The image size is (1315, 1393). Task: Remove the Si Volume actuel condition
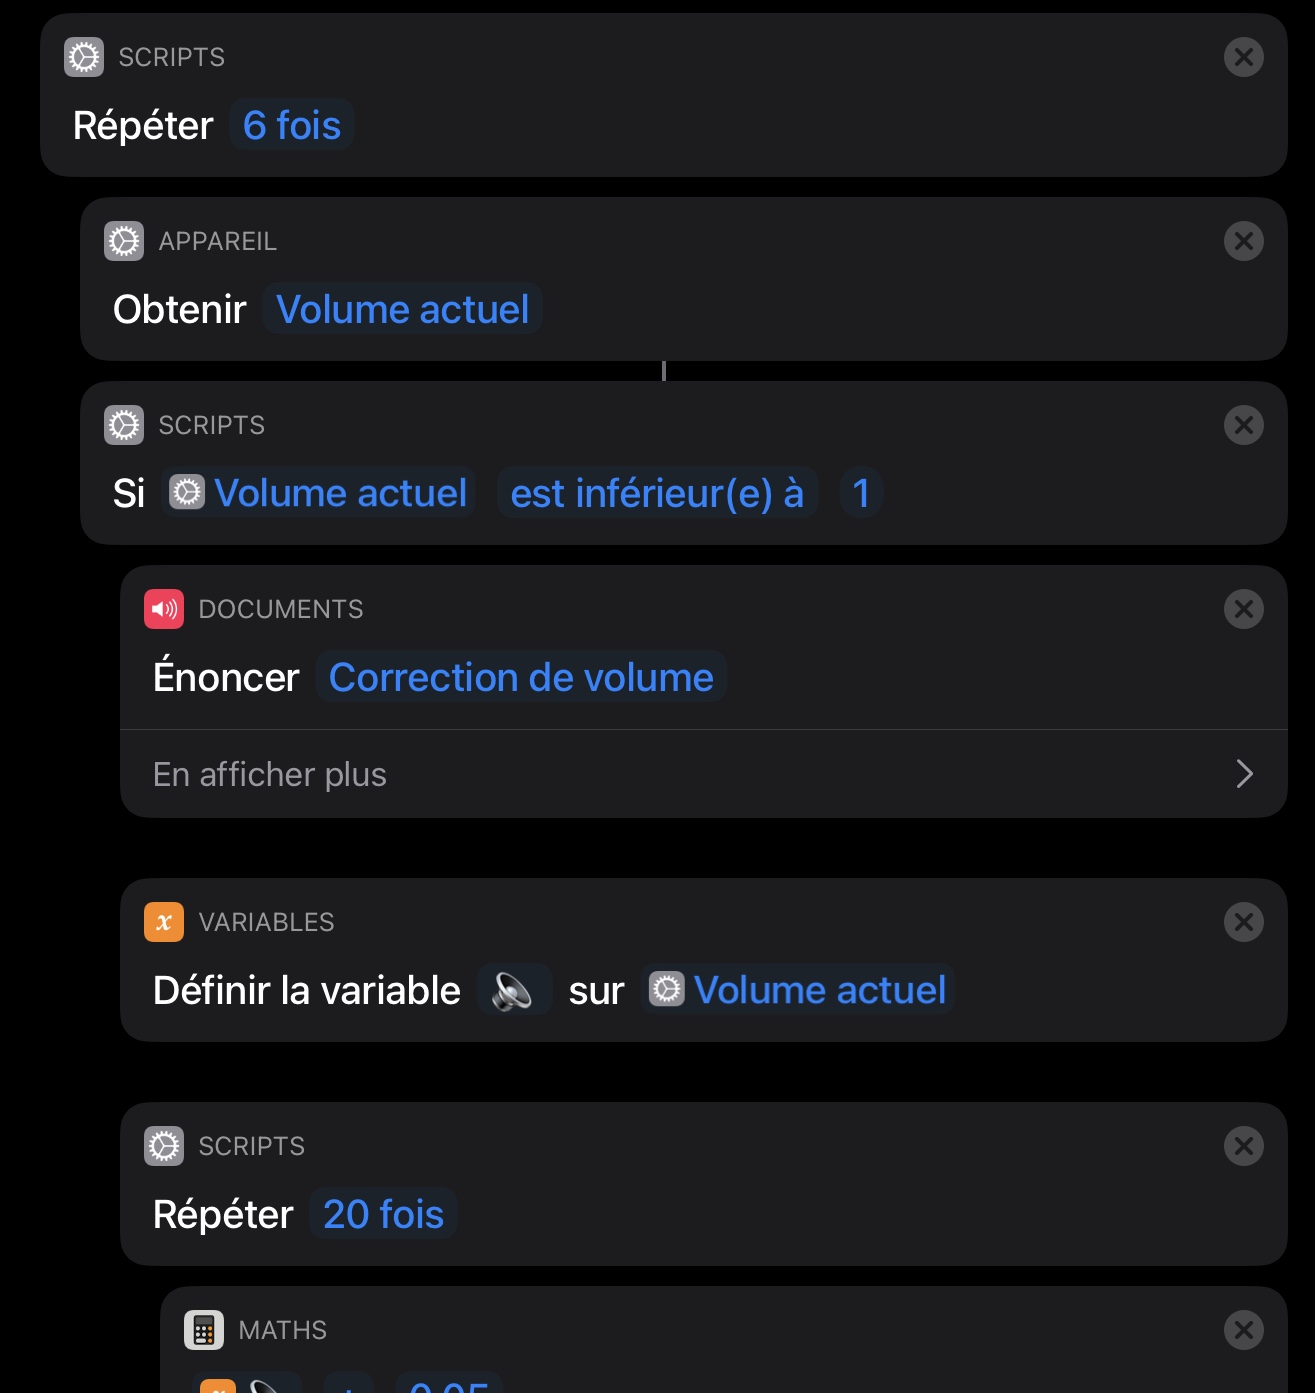tap(1243, 425)
